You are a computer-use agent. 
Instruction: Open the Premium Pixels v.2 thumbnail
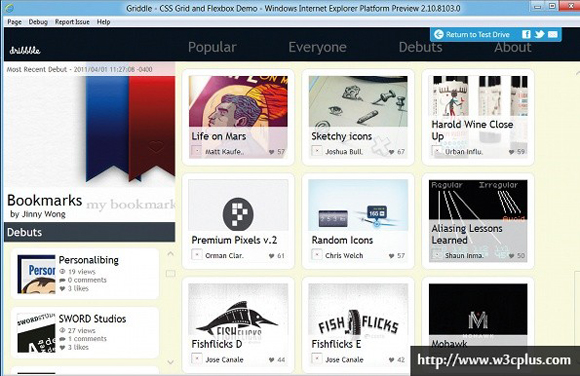238,205
